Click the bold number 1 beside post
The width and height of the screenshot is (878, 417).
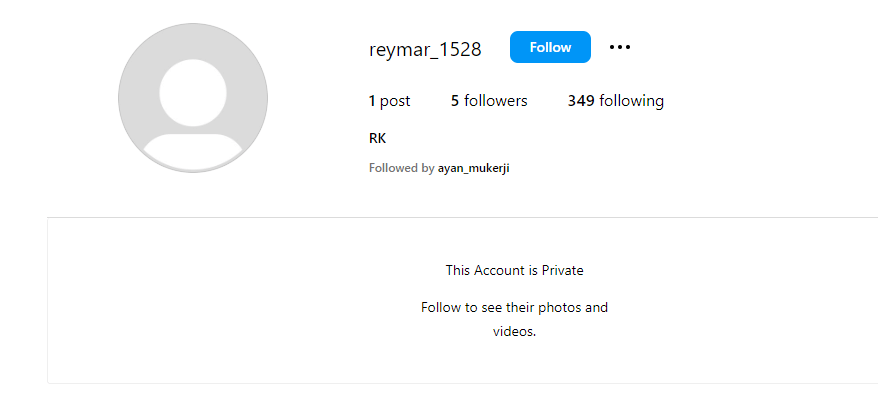pos(372,101)
